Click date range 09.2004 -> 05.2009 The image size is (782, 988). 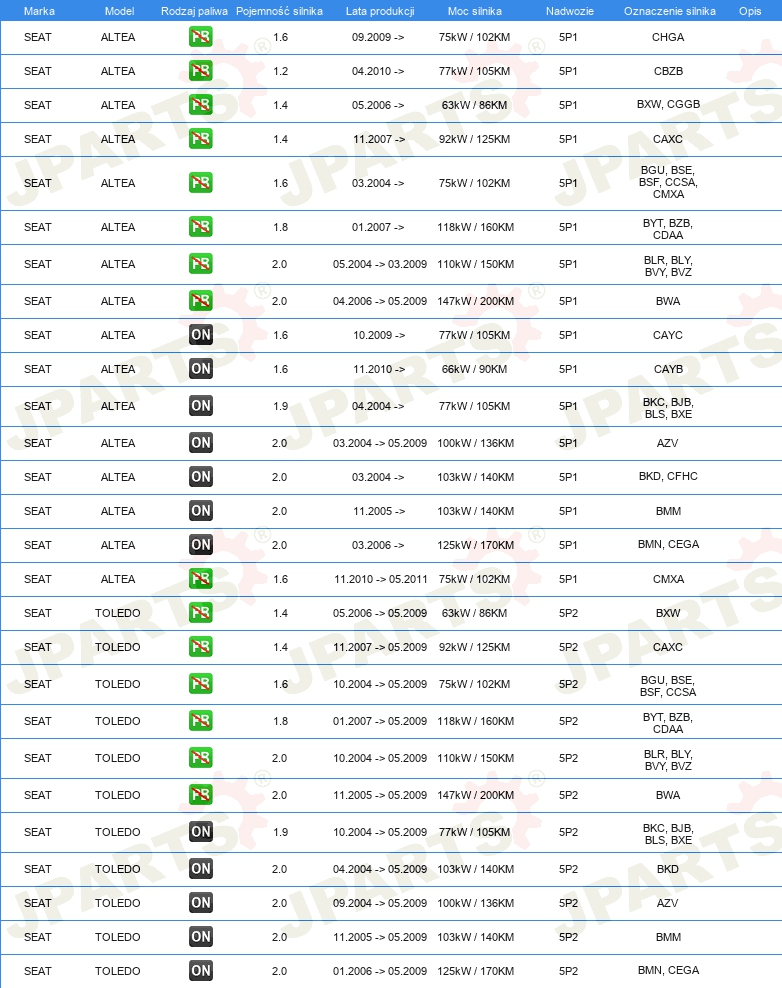[x=380, y=903]
